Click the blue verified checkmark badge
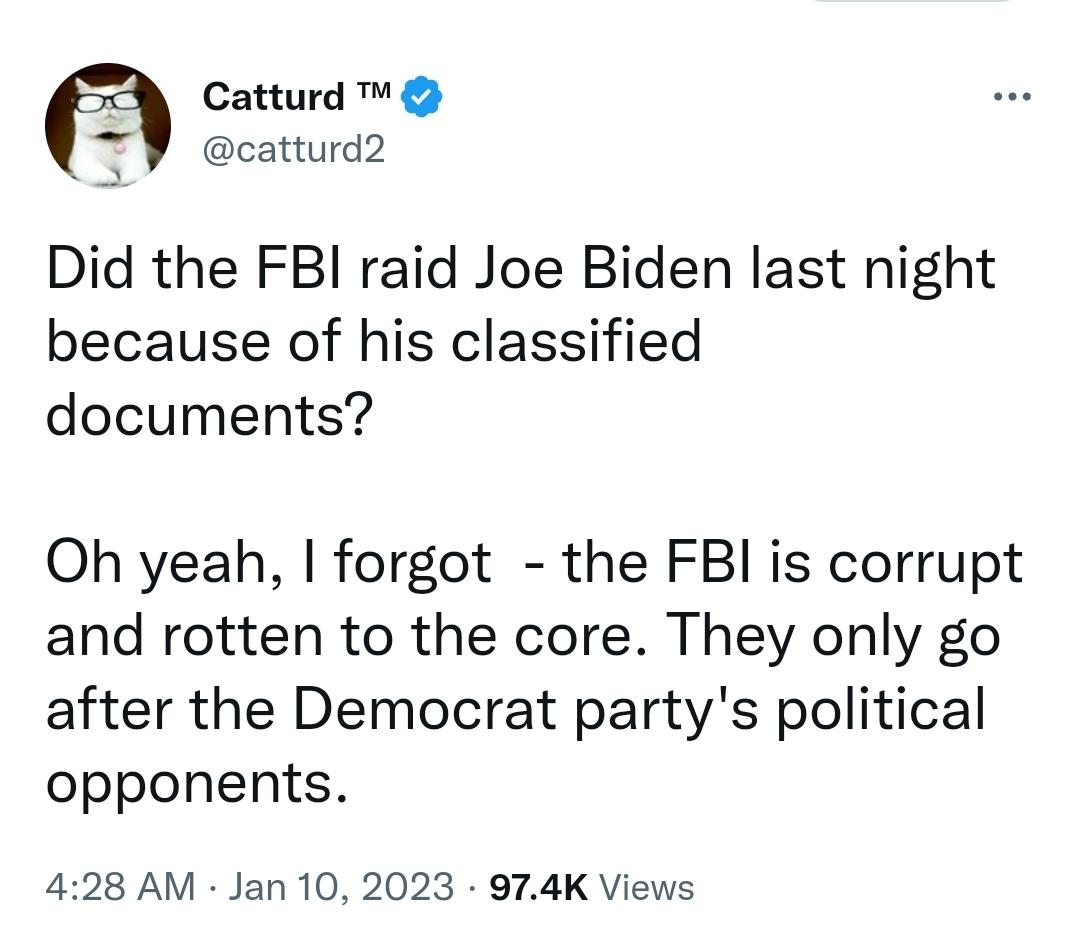 point(423,98)
